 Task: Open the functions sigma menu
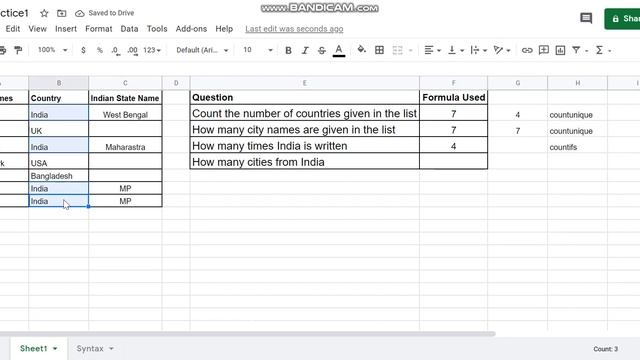click(x=599, y=50)
